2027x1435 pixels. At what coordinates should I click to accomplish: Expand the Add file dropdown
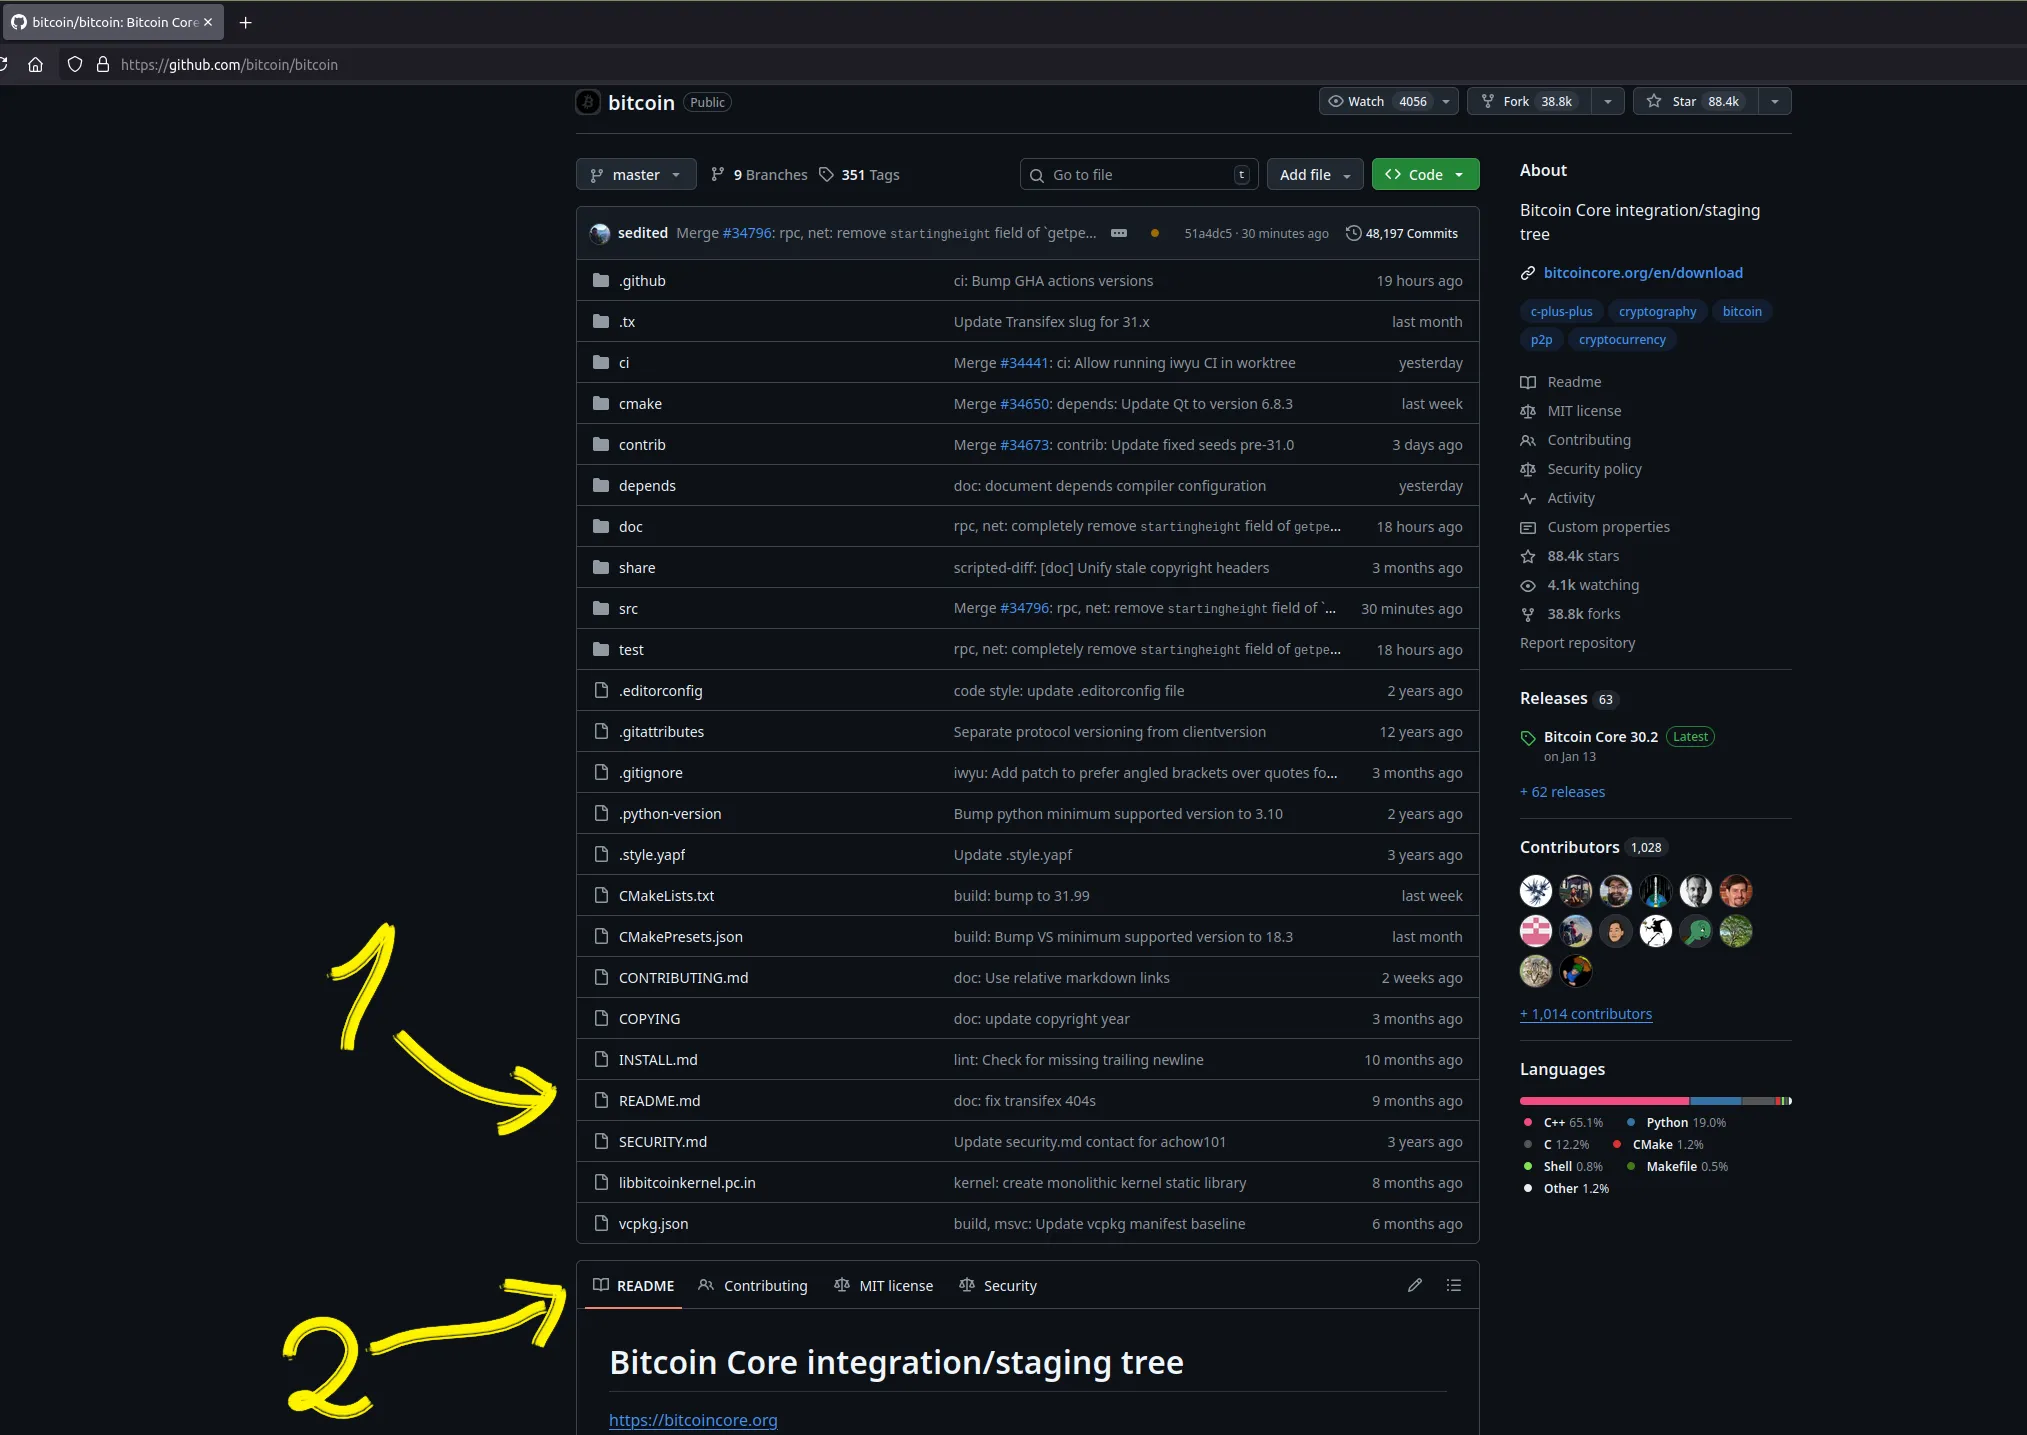point(1315,175)
